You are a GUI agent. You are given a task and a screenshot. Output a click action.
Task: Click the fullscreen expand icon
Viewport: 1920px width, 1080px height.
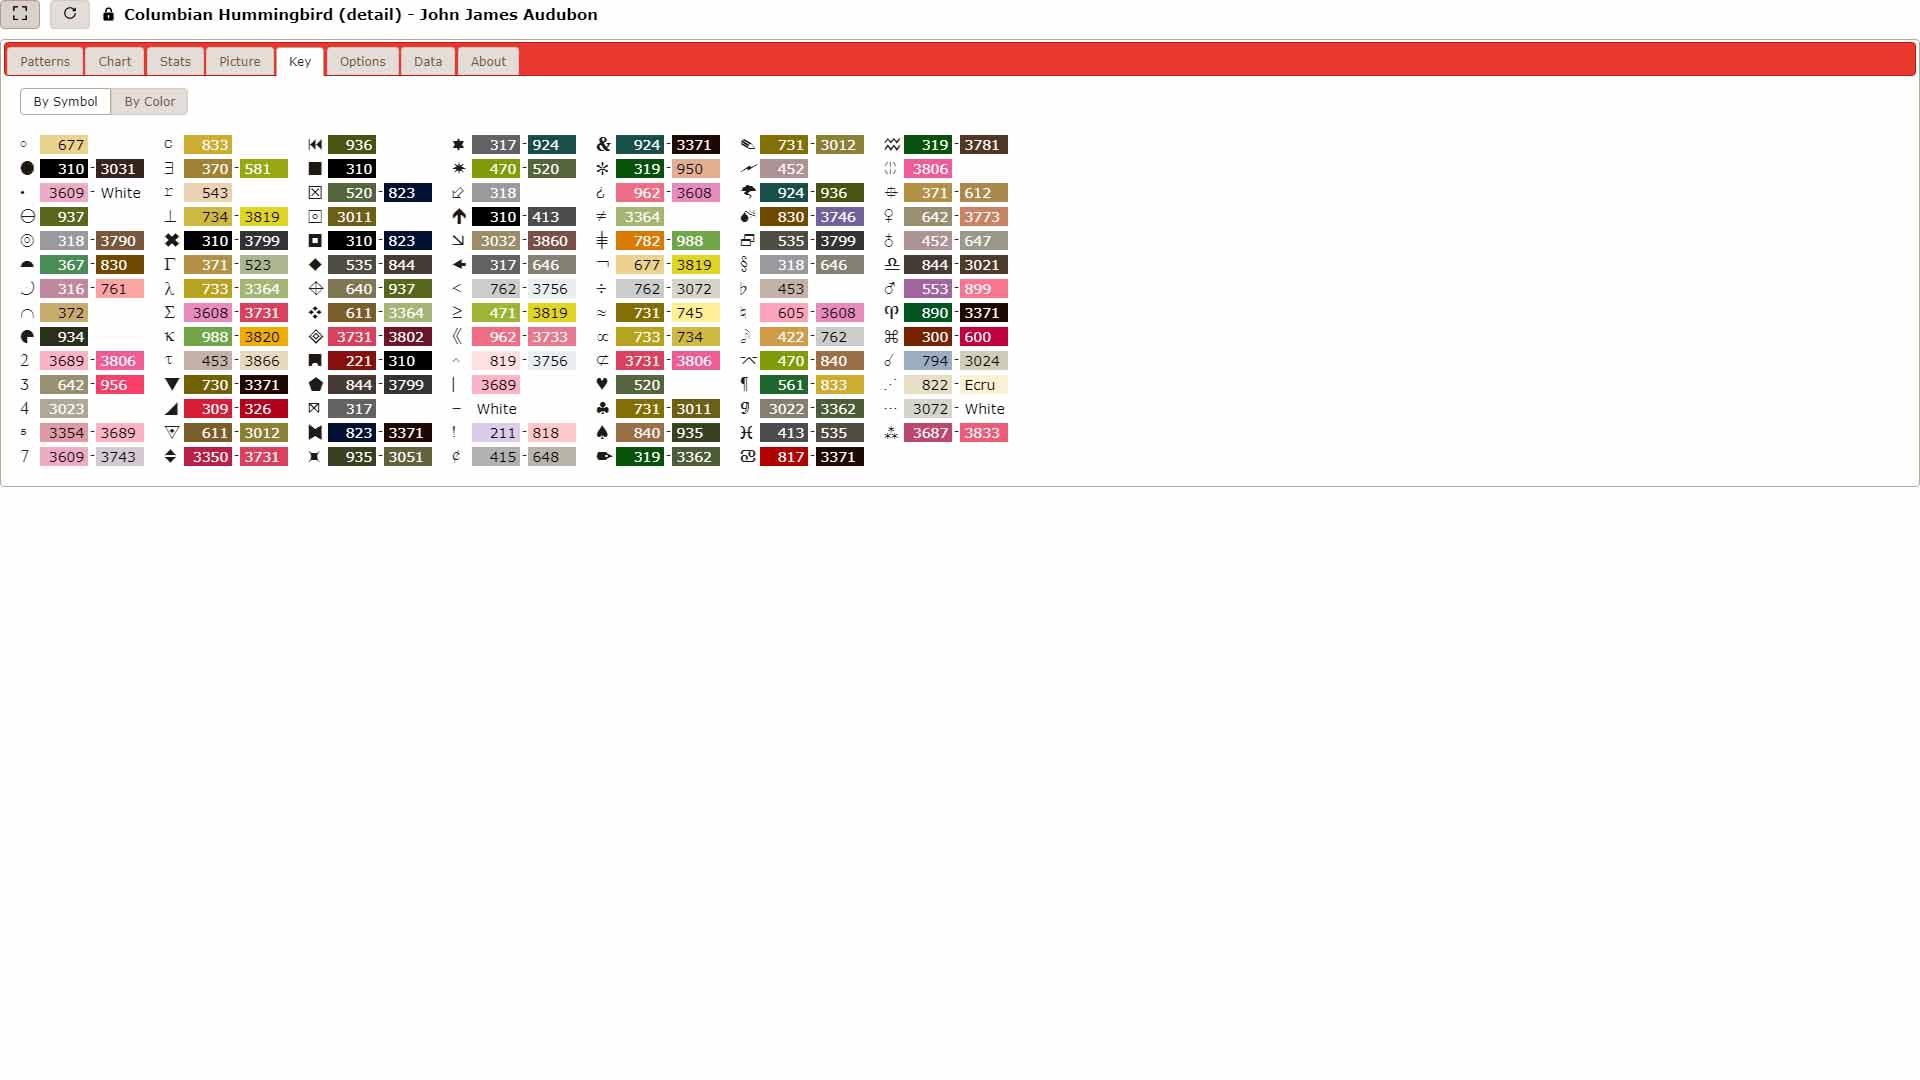click(22, 15)
